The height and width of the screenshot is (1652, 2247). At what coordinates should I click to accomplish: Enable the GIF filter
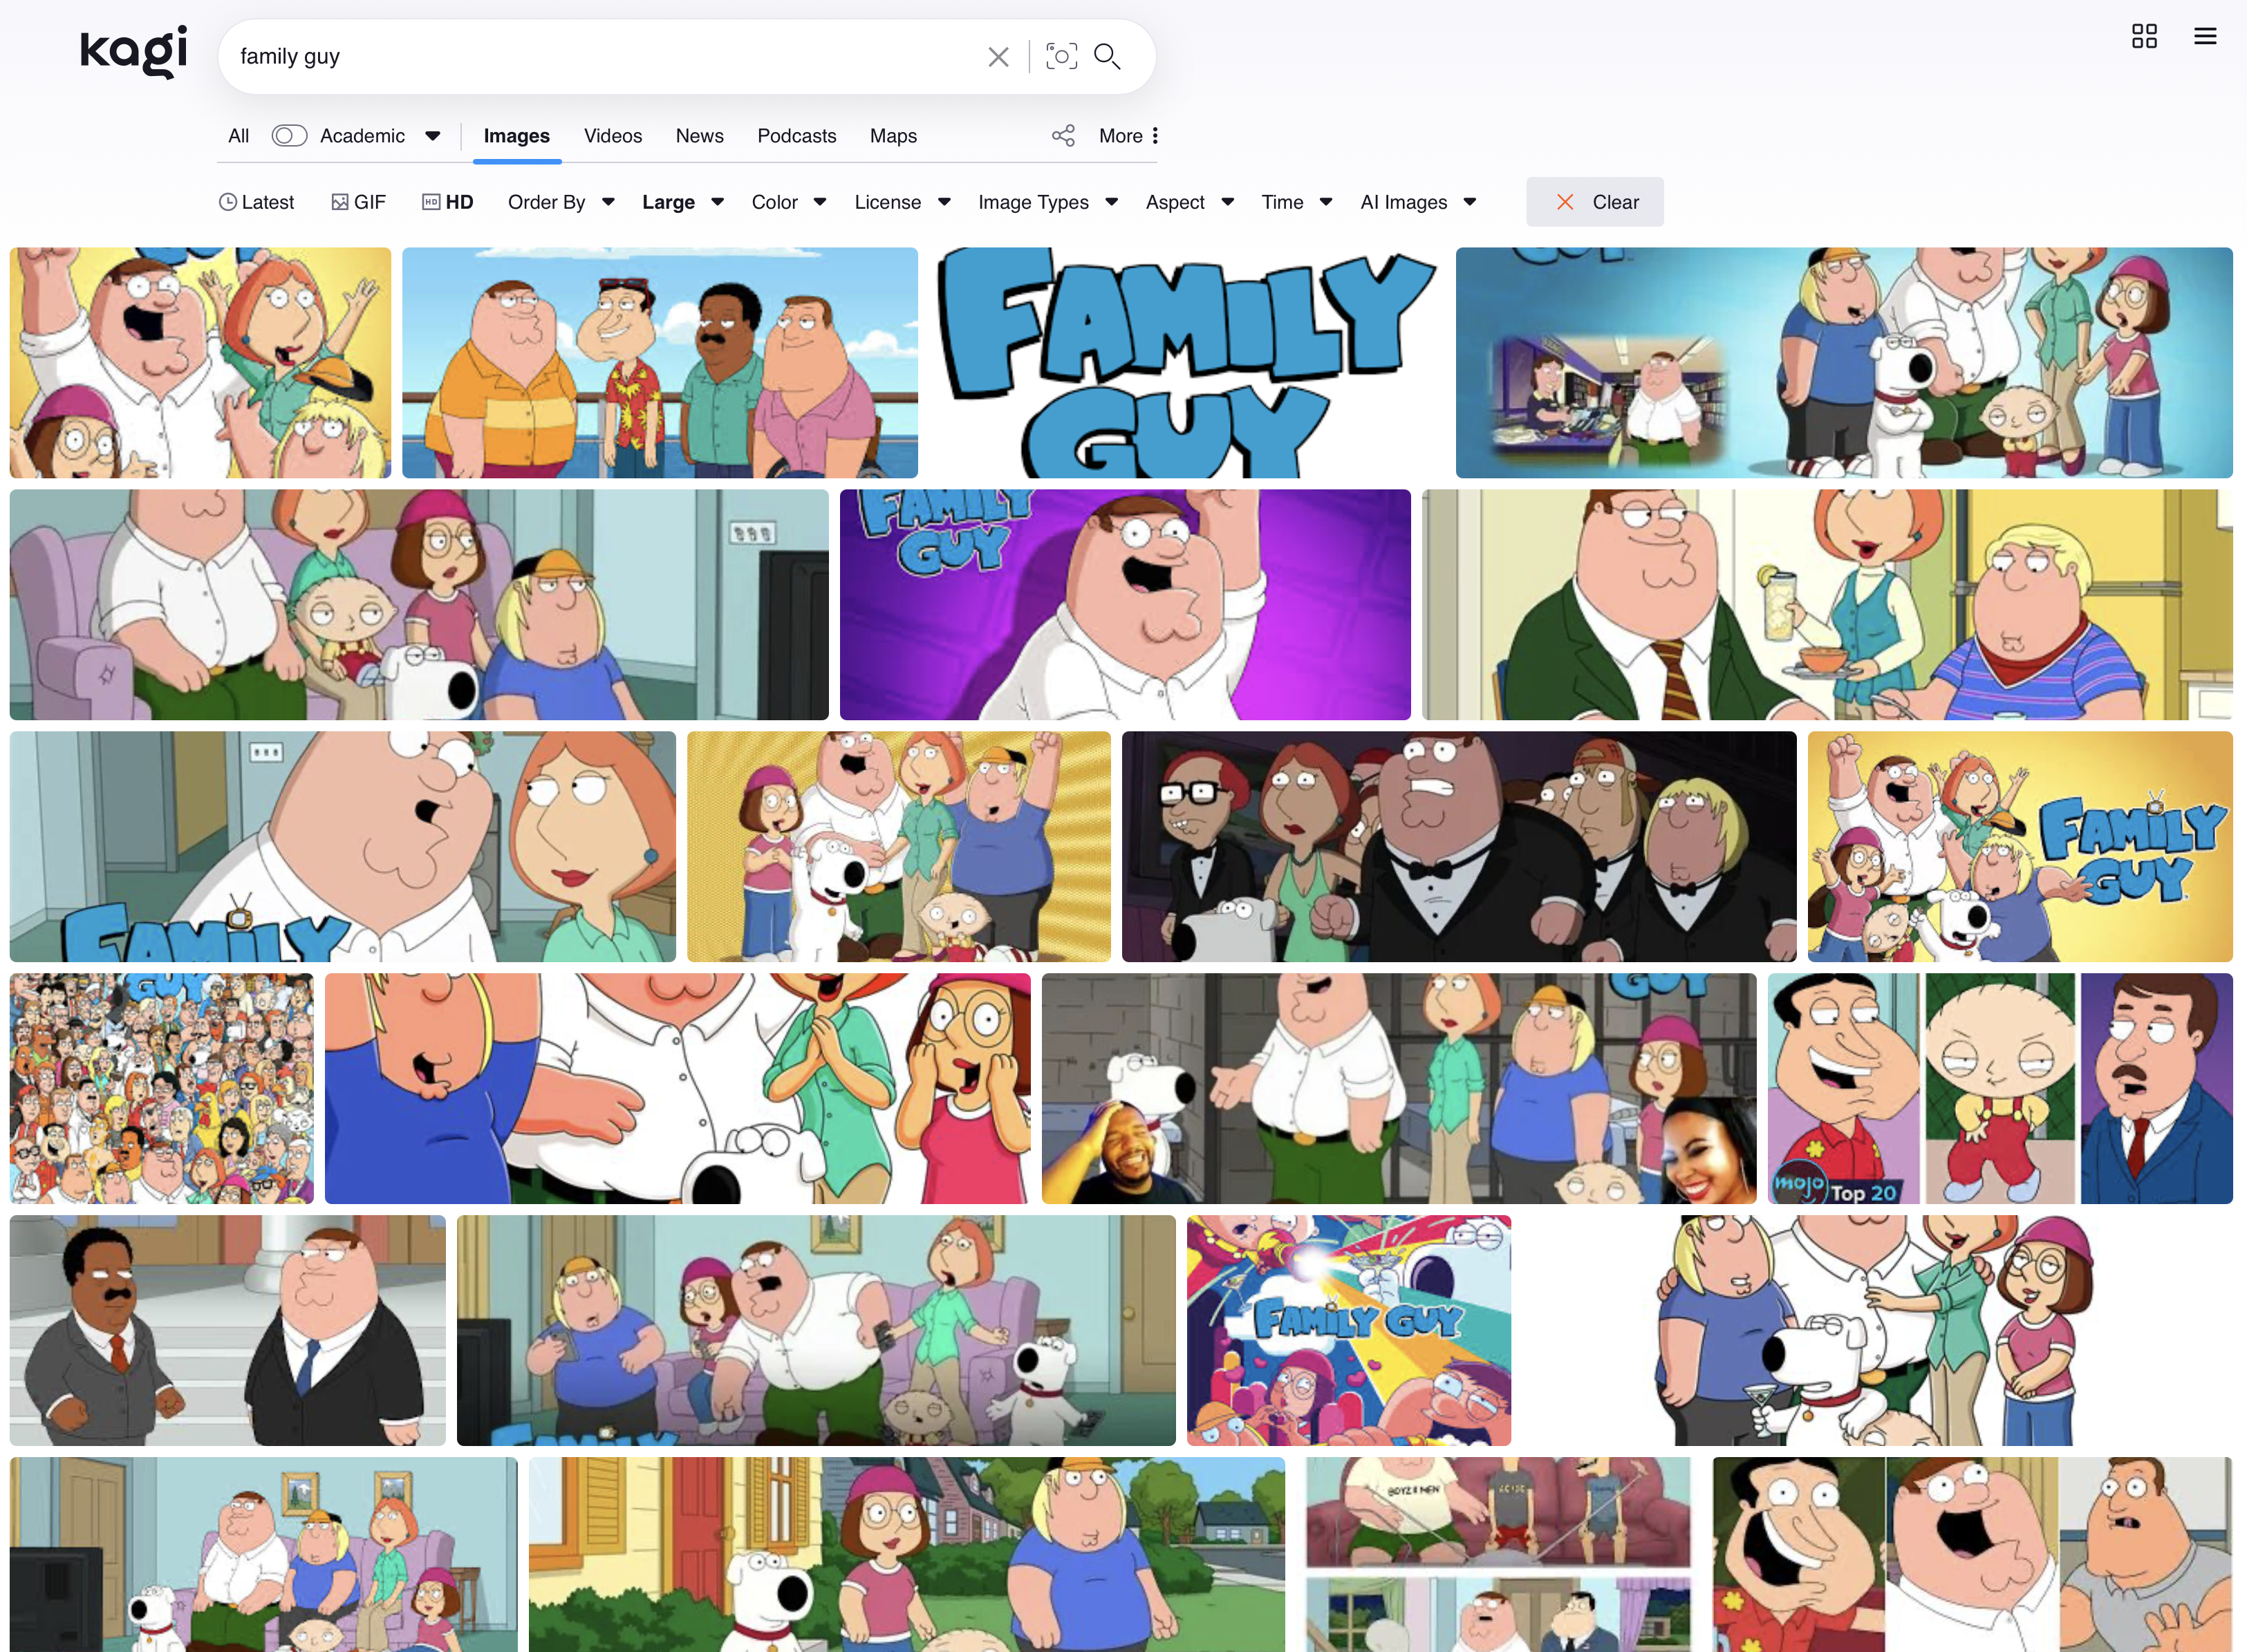(358, 202)
